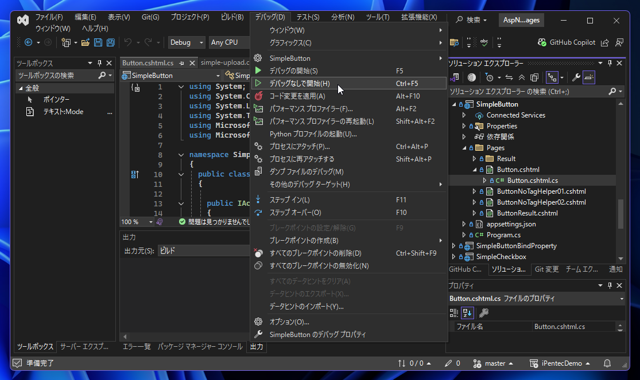This screenshot has width=640, height=380.
Task: Collapse the 全般 toolbox section
Action: click(x=20, y=88)
